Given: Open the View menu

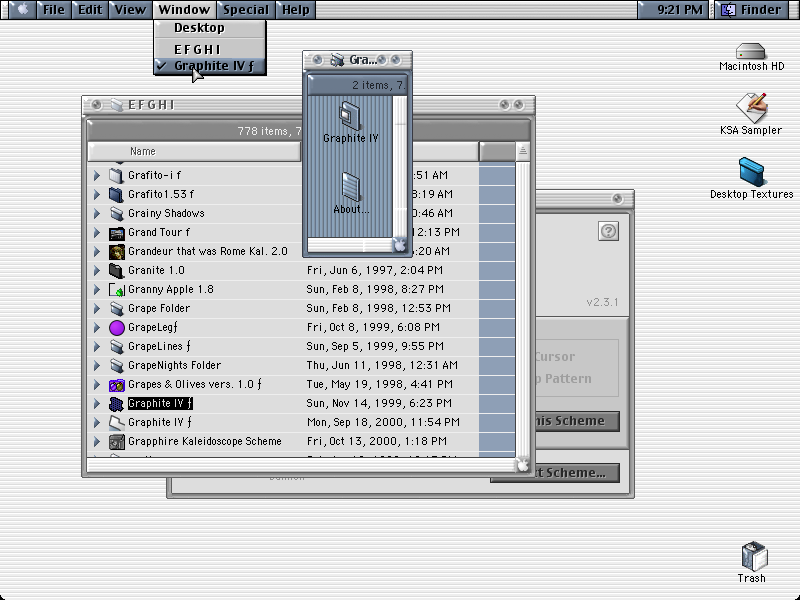Looking at the screenshot, I should click(130, 9).
